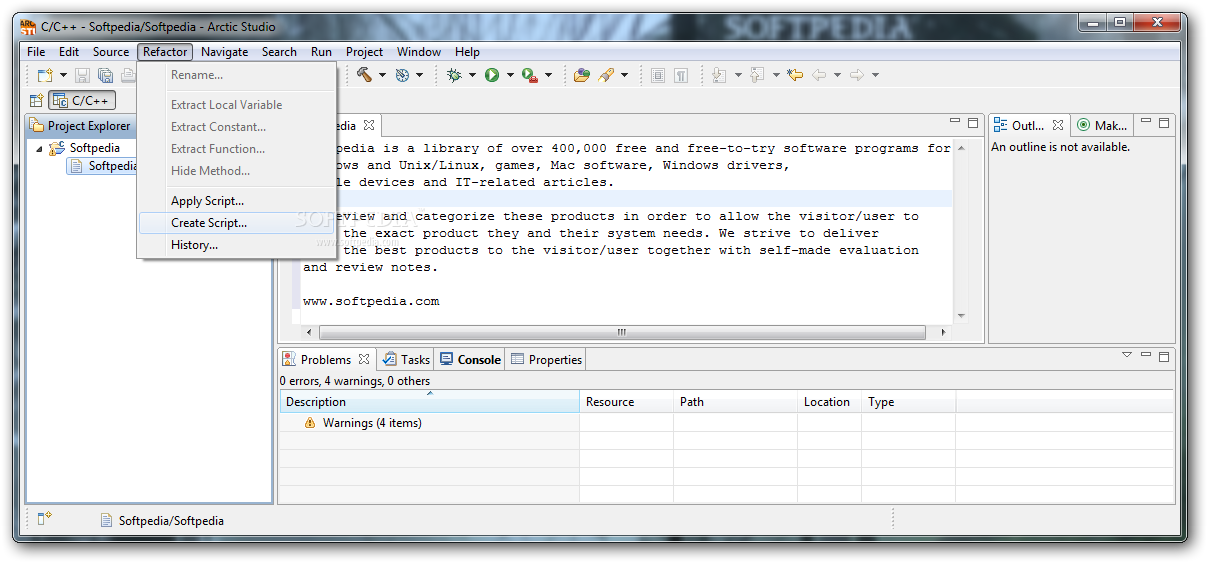The width and height of the screenshot is (1208, 563).
Task: Open the Search menu
Action: (x=279, y=52)
